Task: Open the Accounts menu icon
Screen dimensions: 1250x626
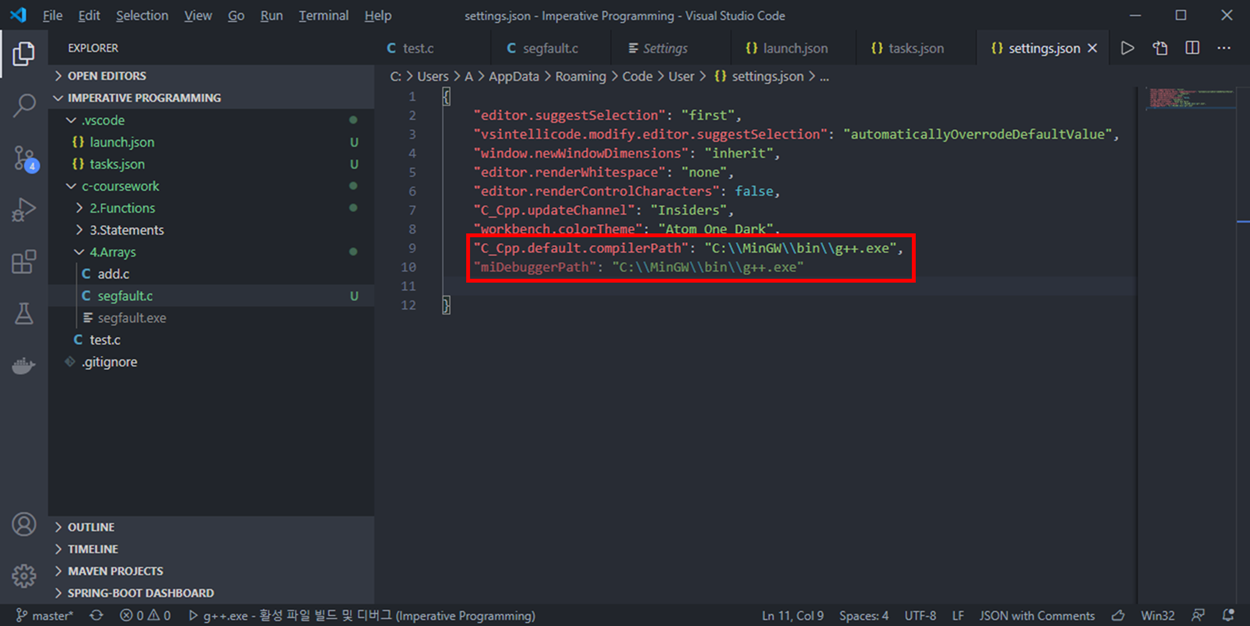Action: point(24,524)
